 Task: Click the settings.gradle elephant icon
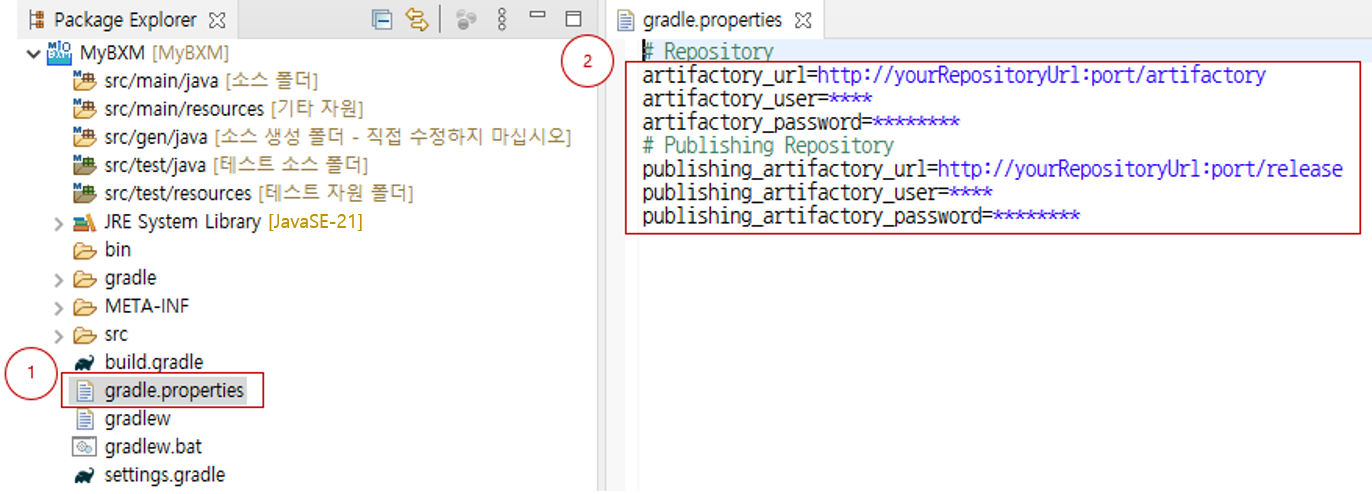tap(85, 474)
